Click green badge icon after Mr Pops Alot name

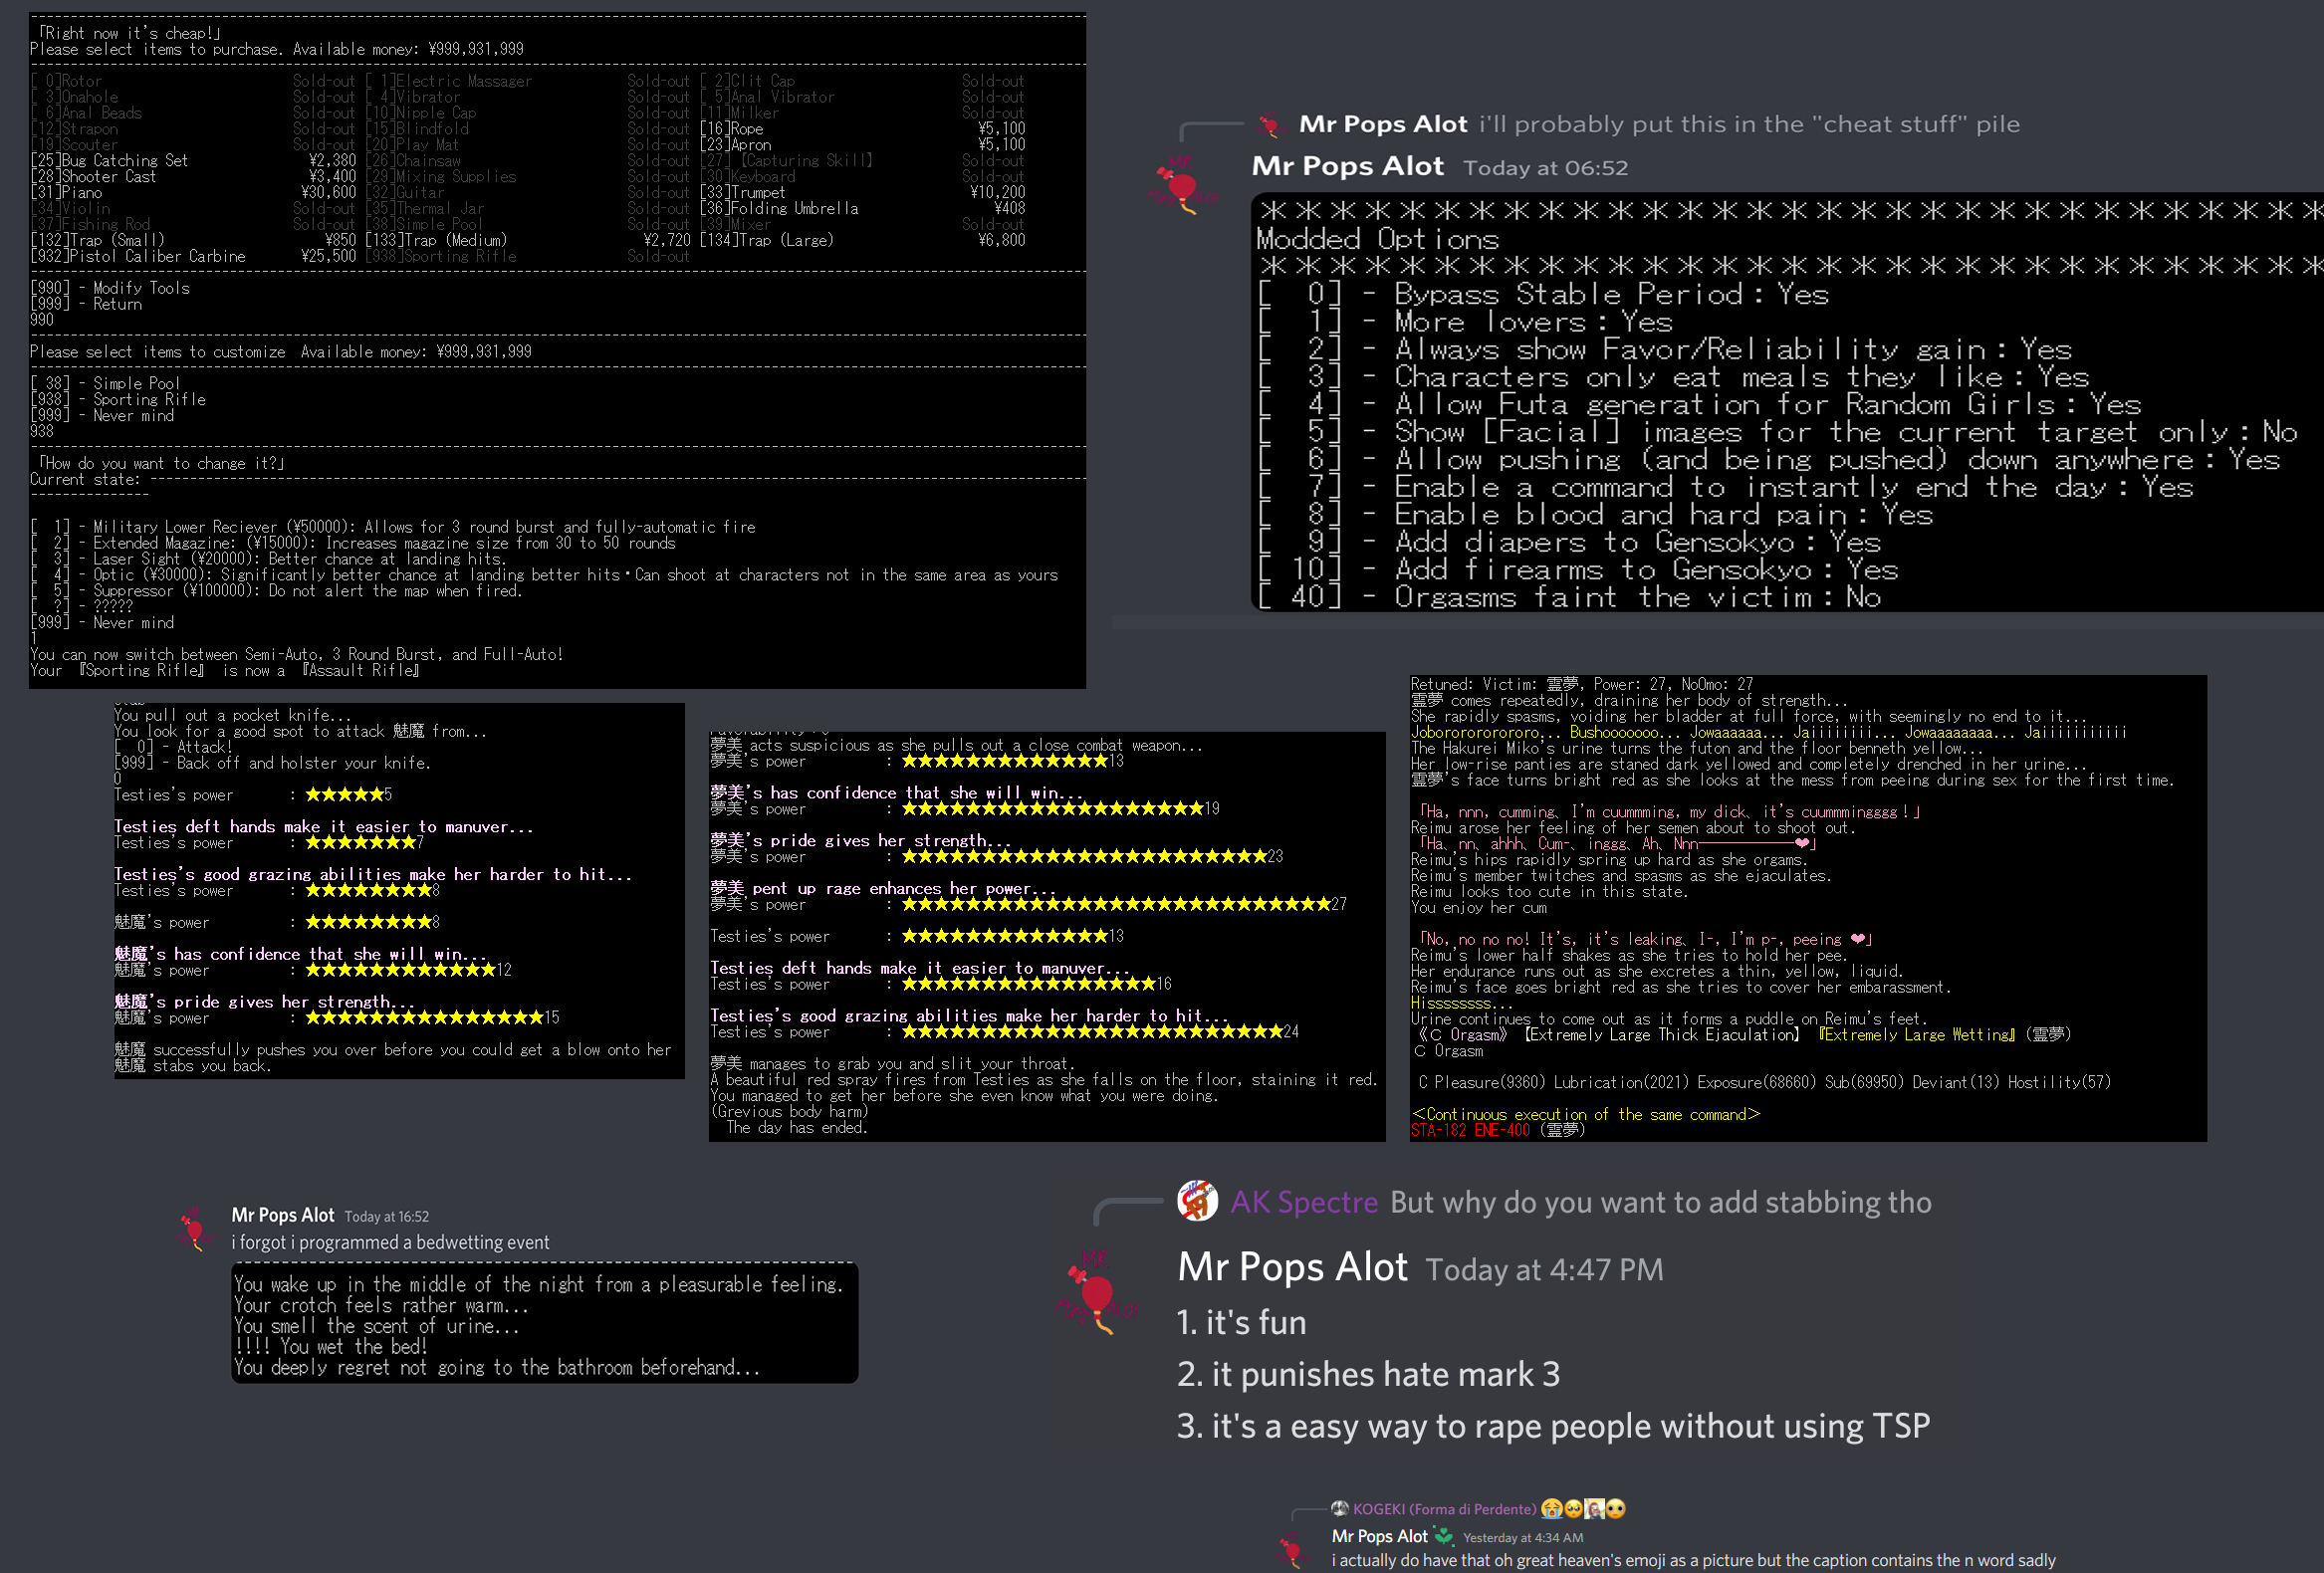(1443, 1535)
